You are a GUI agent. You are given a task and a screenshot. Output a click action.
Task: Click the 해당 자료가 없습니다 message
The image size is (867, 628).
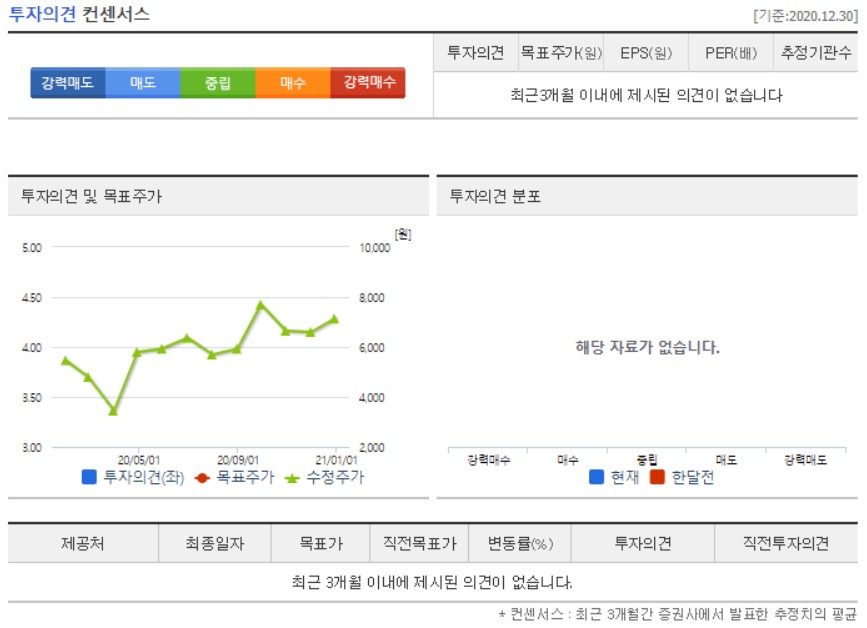647,347
